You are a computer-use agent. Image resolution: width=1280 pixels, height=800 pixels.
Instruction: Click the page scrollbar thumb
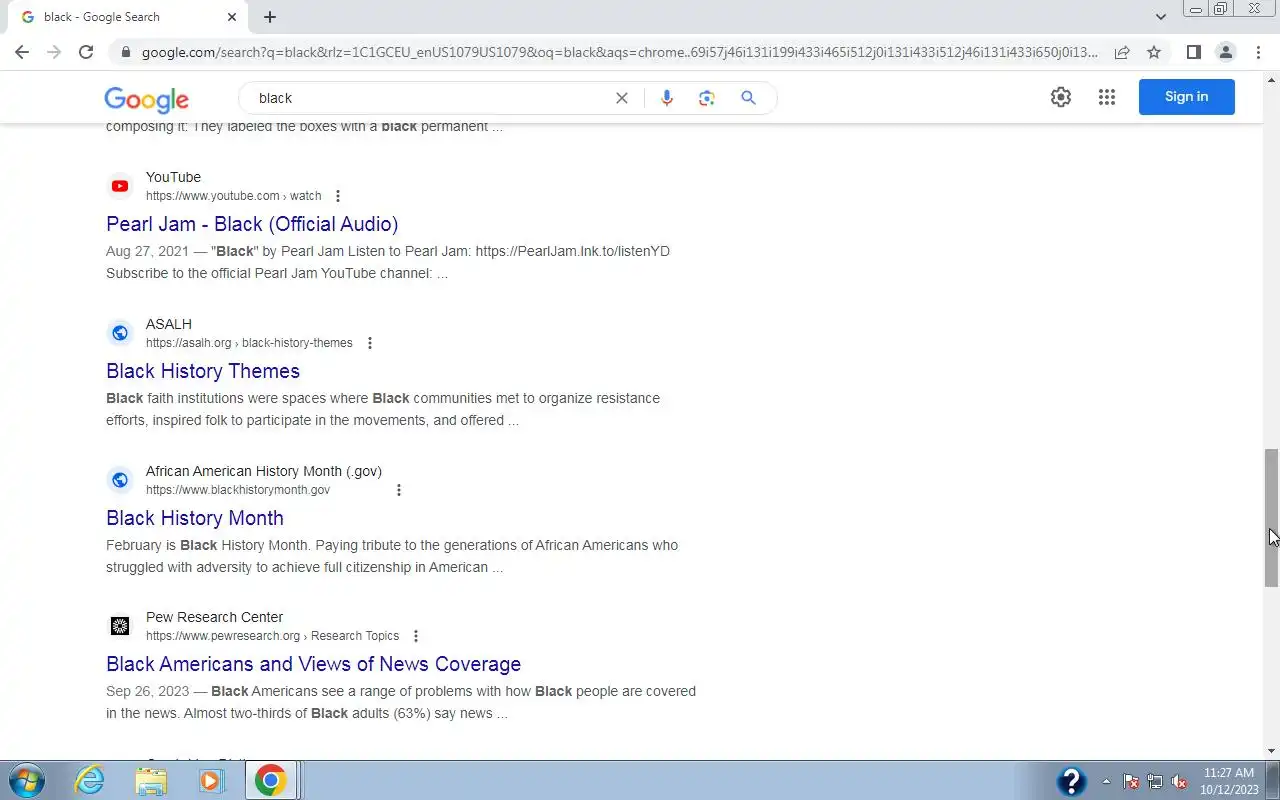tap(1271, 518)
